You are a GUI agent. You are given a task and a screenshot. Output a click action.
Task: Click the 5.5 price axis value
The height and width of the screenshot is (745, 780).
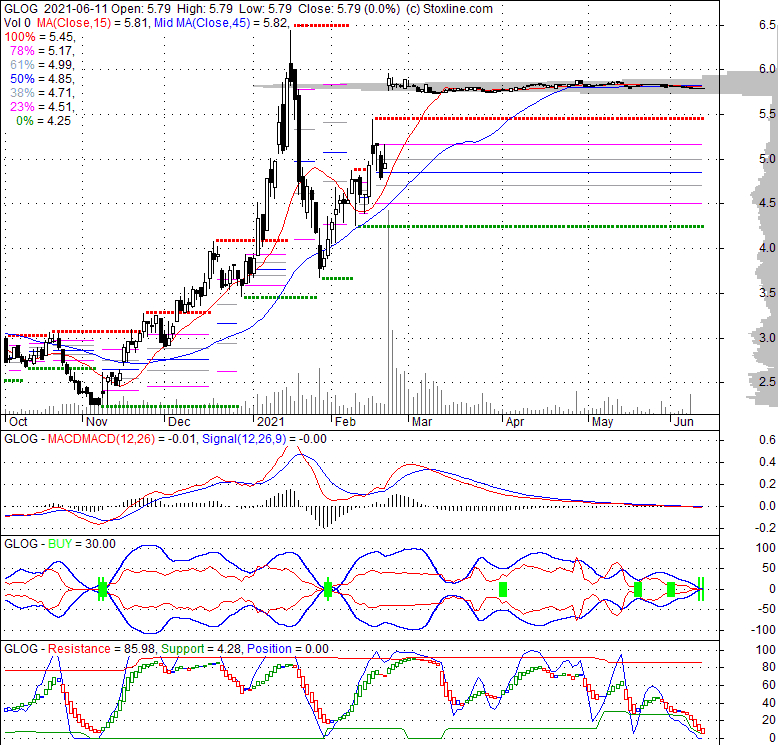[x=767, y=114]
